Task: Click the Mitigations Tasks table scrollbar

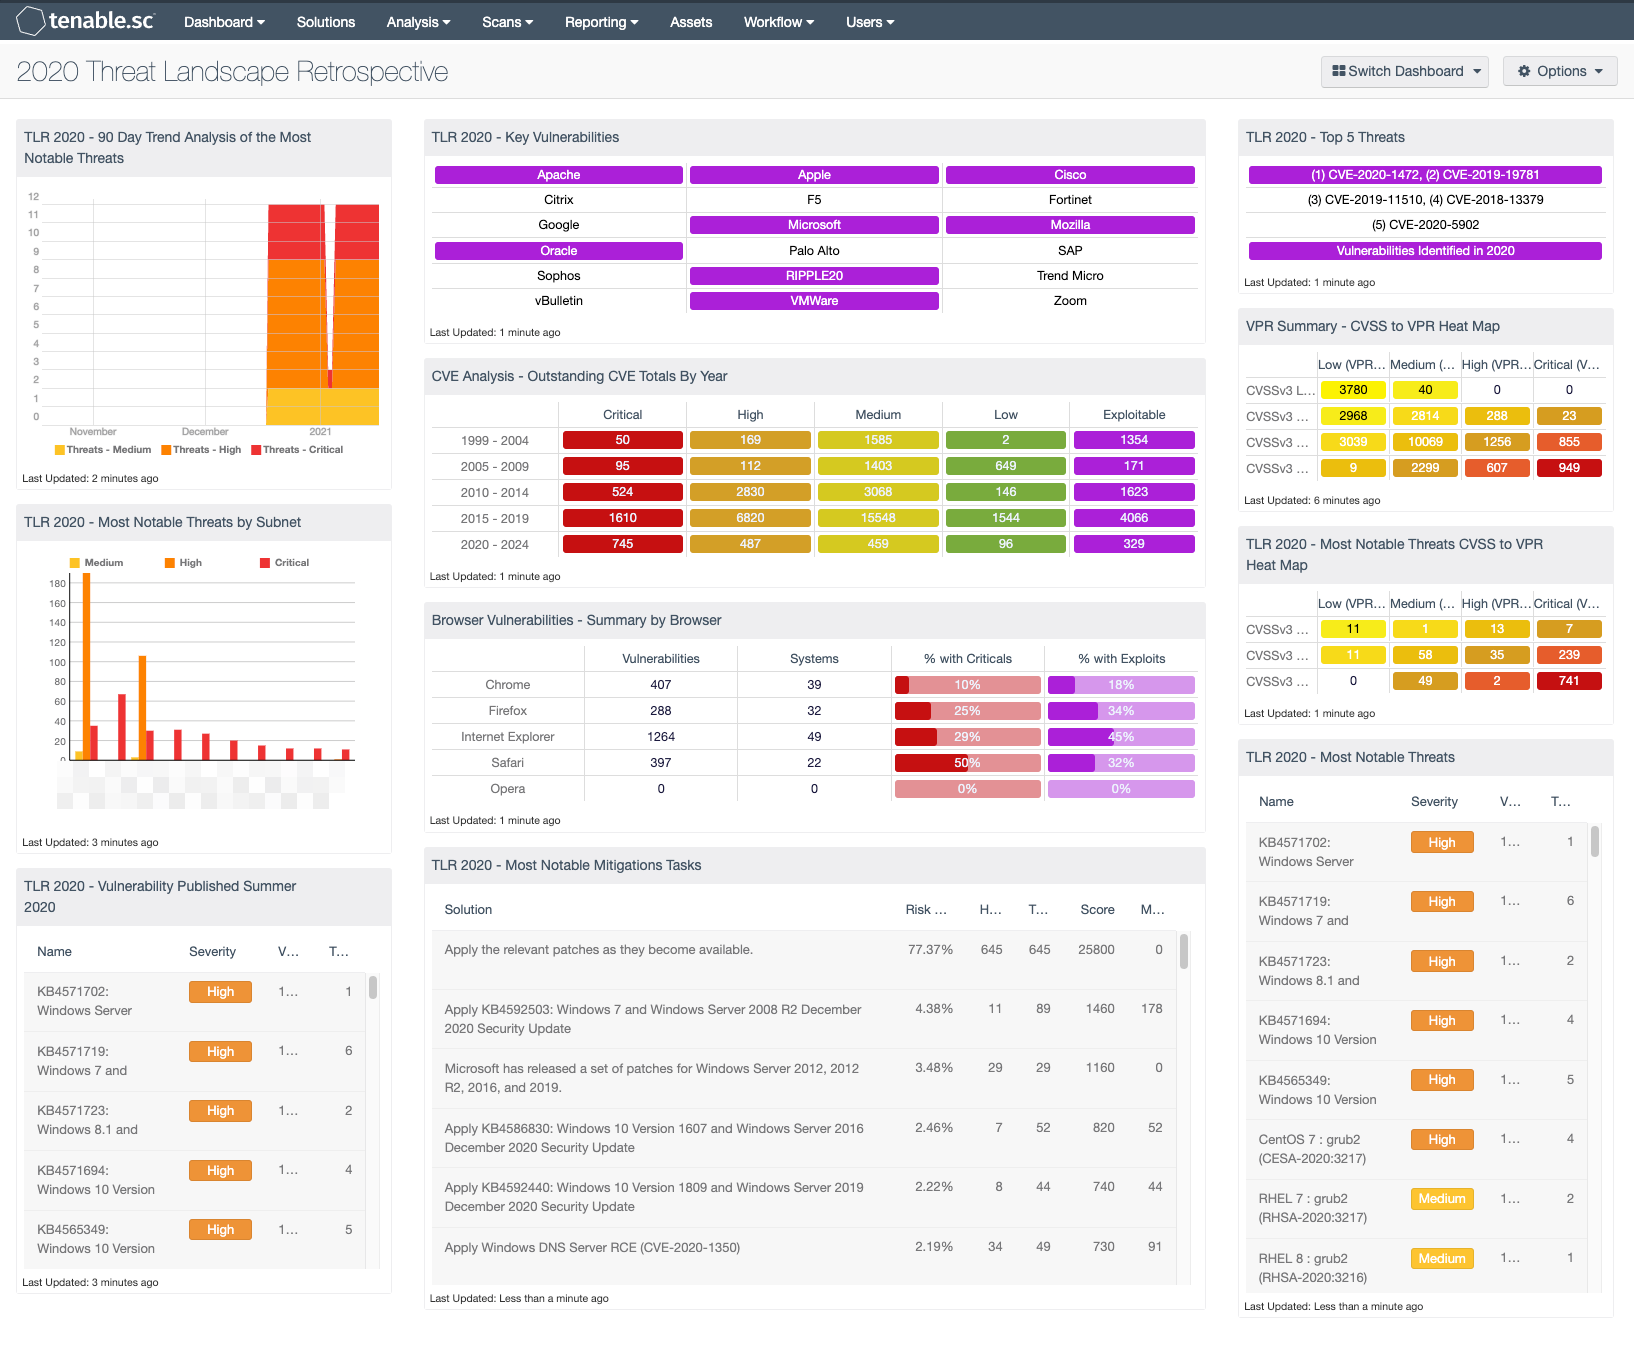Action: point(1184,952)
